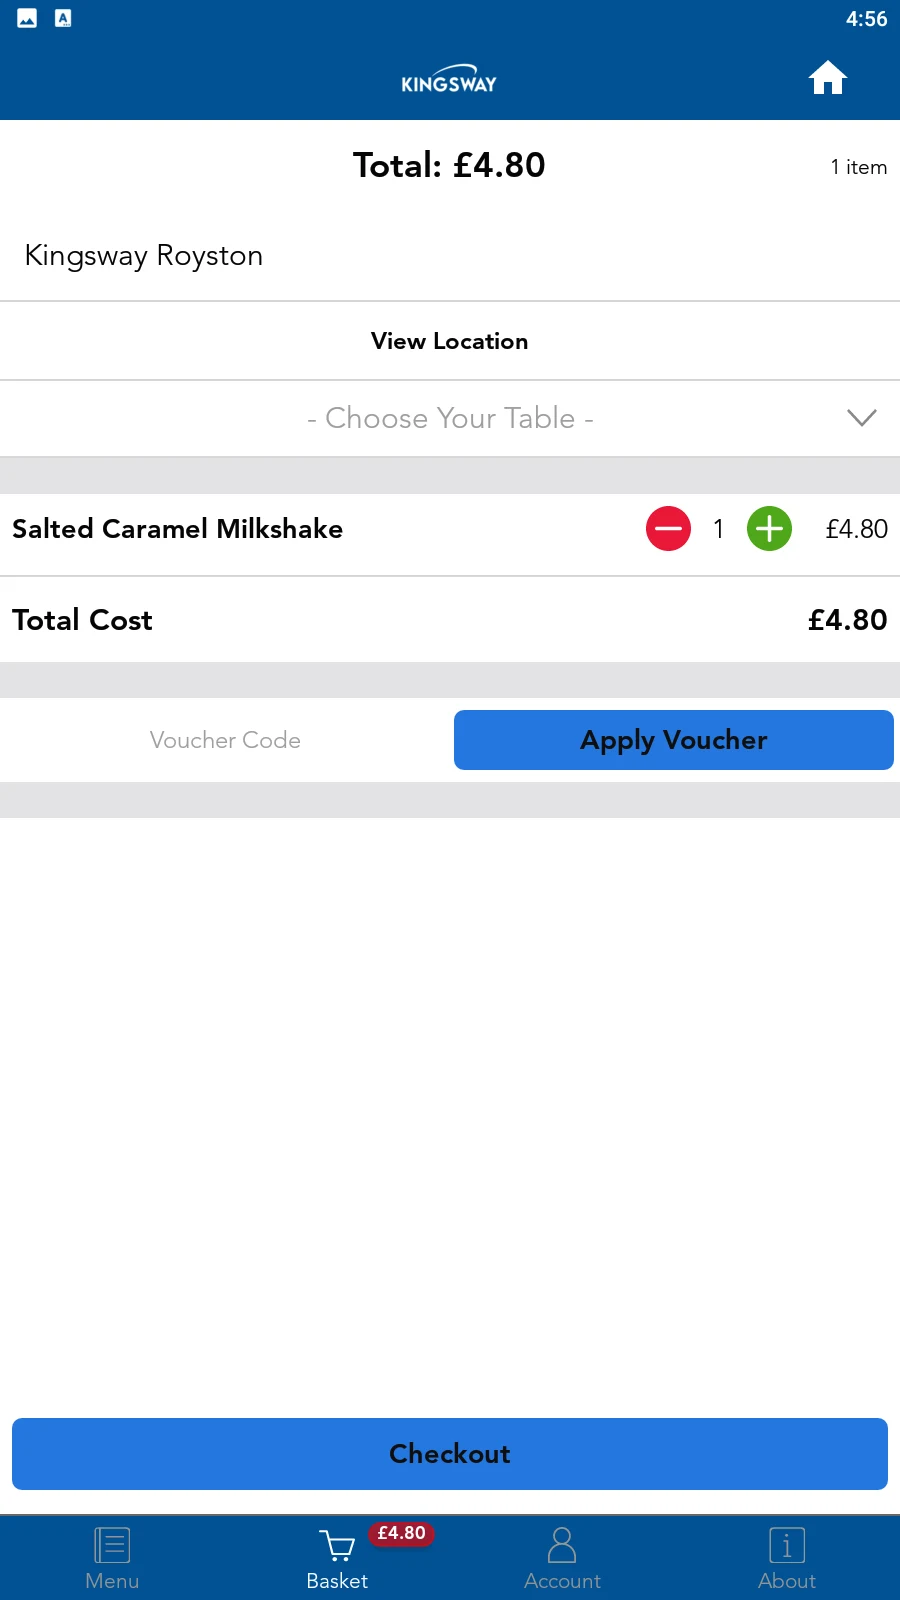This screenshot has width=900, height=1600.
Task: Open the About info tab
Action: 787,1558
